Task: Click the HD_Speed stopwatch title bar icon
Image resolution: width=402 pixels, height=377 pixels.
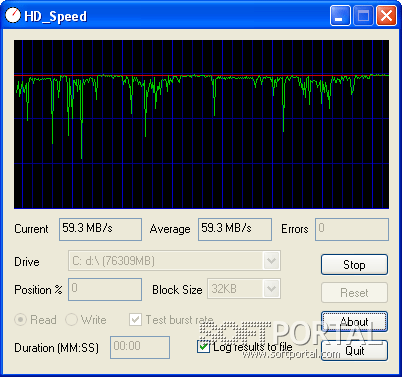Action: pyautogui.click(x=13, y=15)
